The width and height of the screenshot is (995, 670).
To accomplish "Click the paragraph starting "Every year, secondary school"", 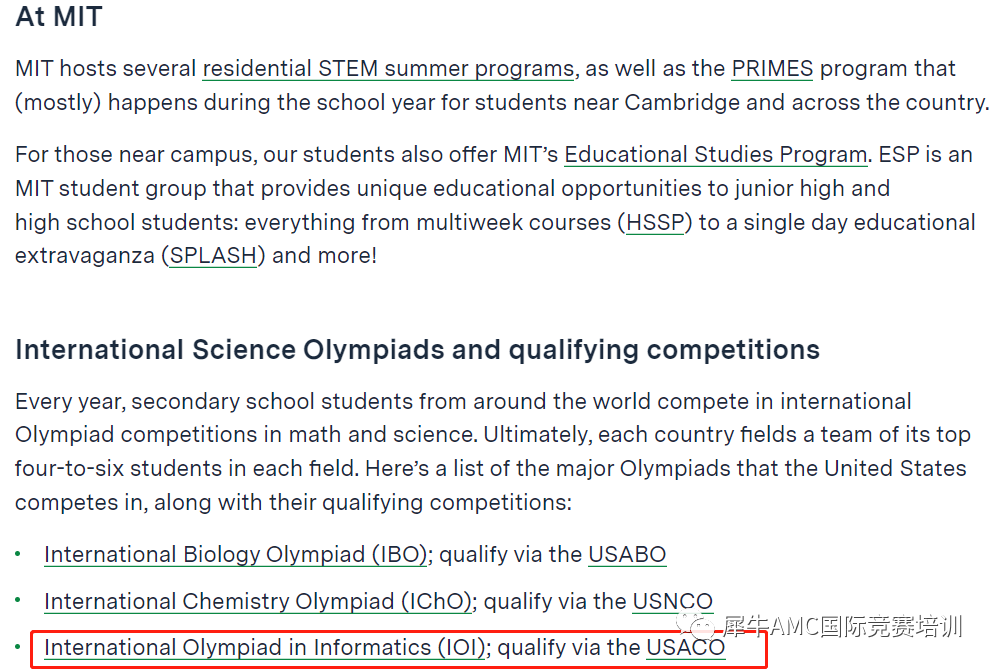I will (490, 451).
